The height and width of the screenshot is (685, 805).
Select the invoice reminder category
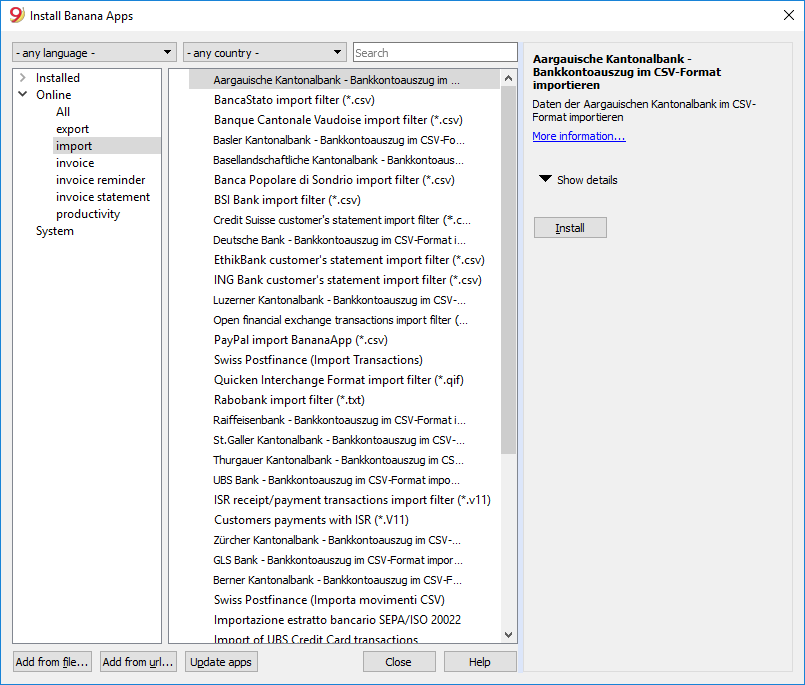point(101,180)
